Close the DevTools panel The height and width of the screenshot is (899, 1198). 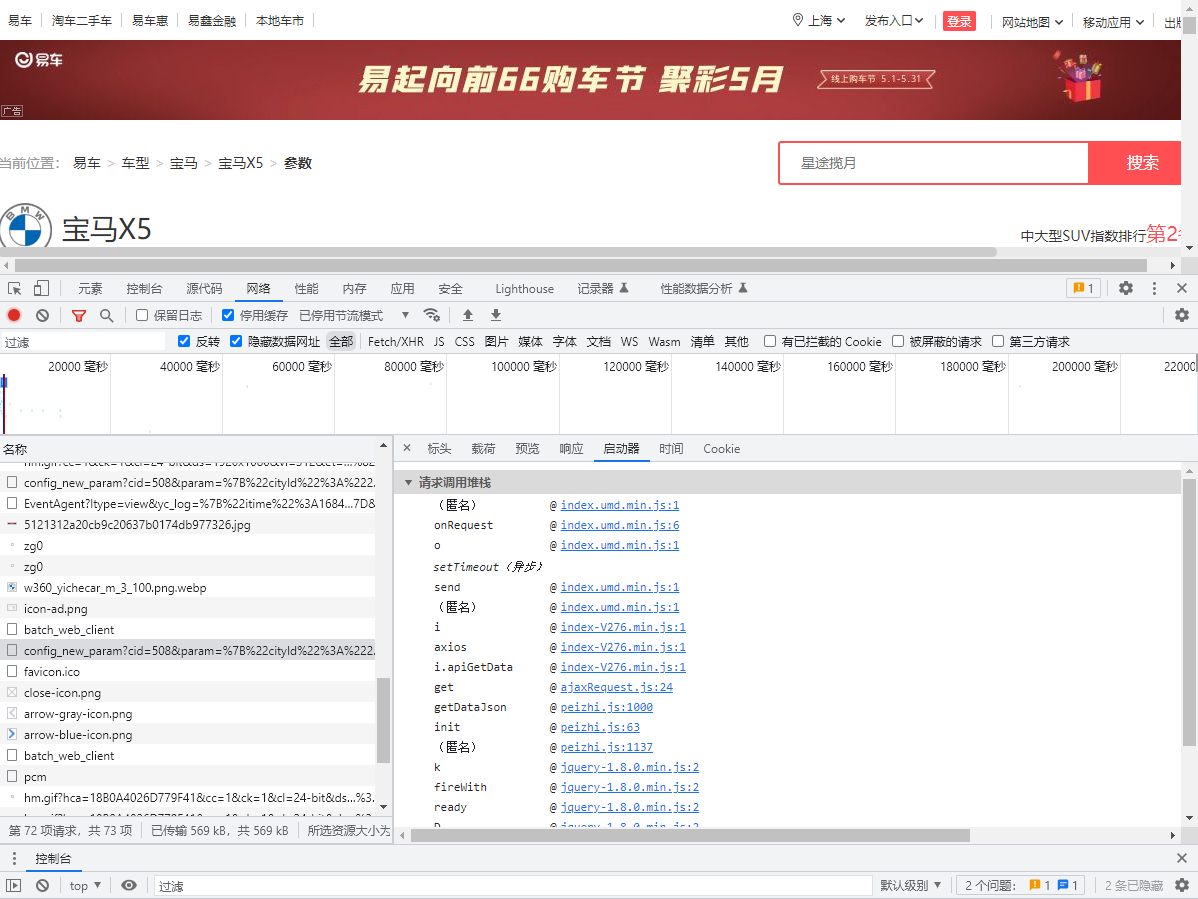coord(1182,288)
